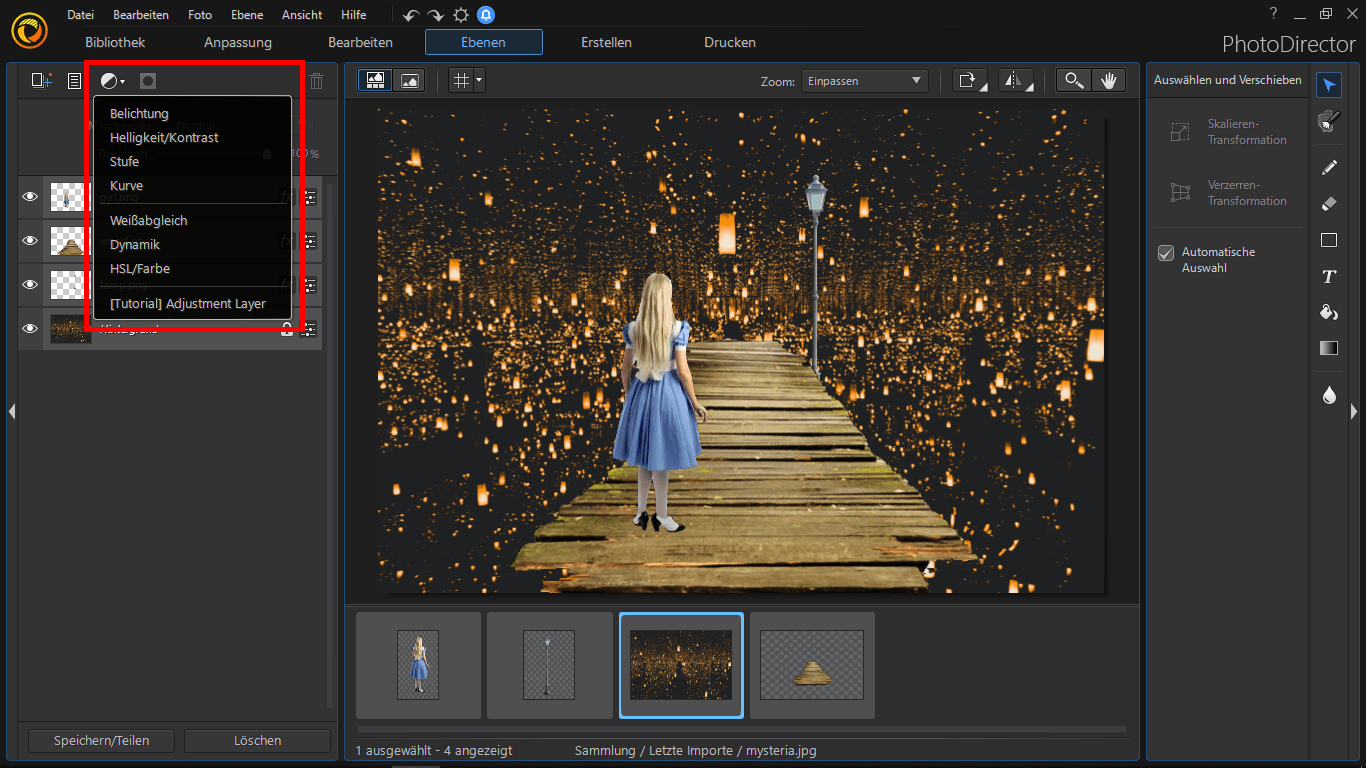Image resolution: width=1366 pixels, height=768 pixels.
Task: Select the paintbrush tool below the arrow
Action: coord(1328,121)
